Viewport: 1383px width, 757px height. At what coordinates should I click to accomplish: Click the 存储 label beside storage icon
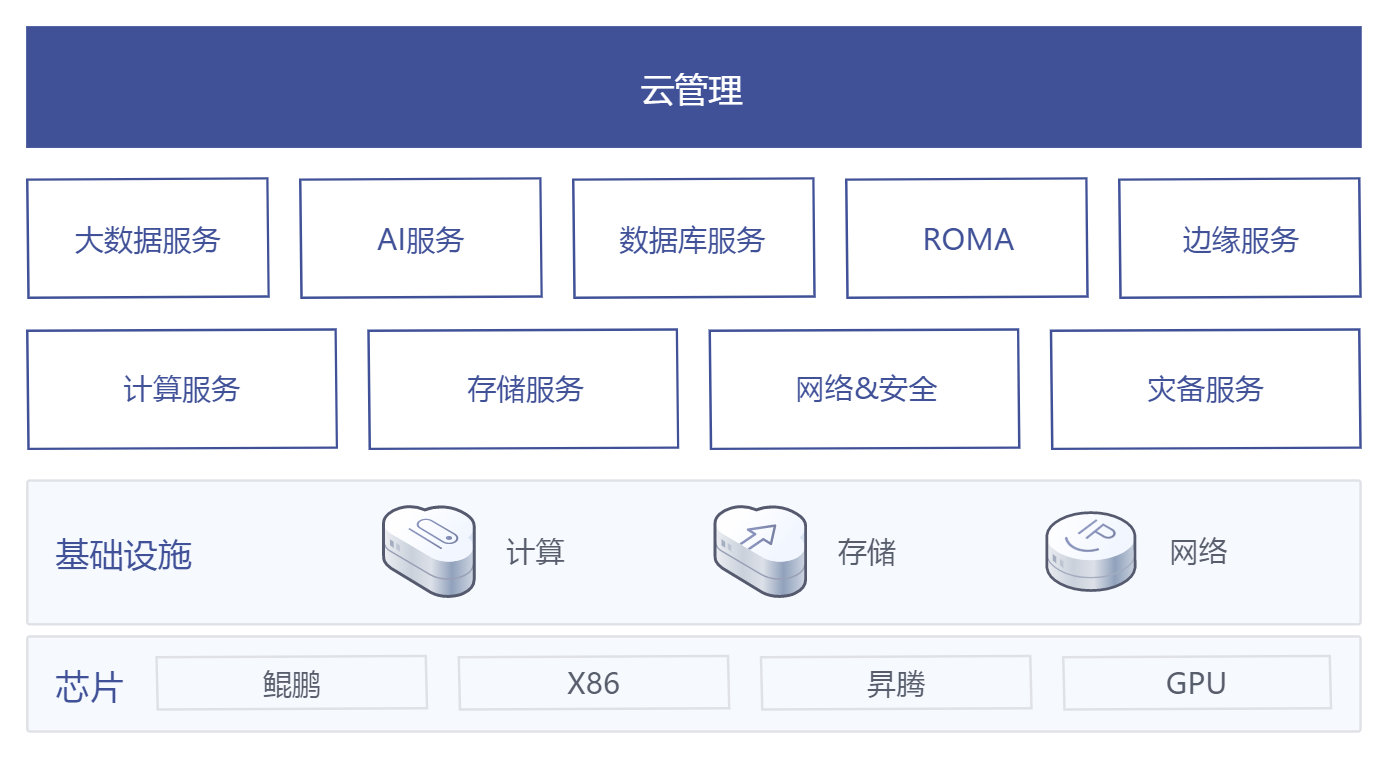click(x=867, y=552)
